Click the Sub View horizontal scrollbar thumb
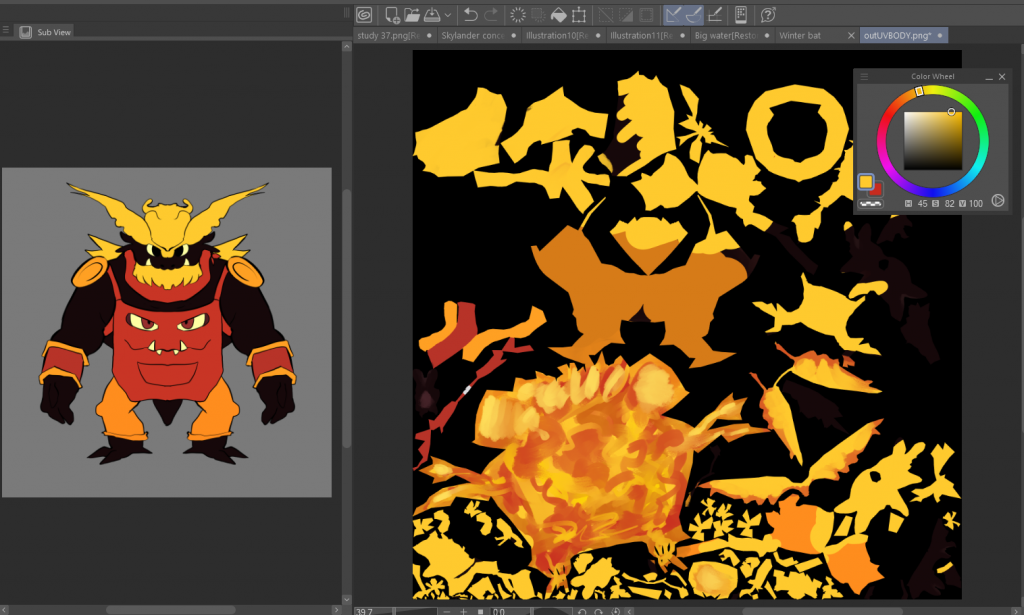This screenshot has height=615, width=1024. coord(170,610)
